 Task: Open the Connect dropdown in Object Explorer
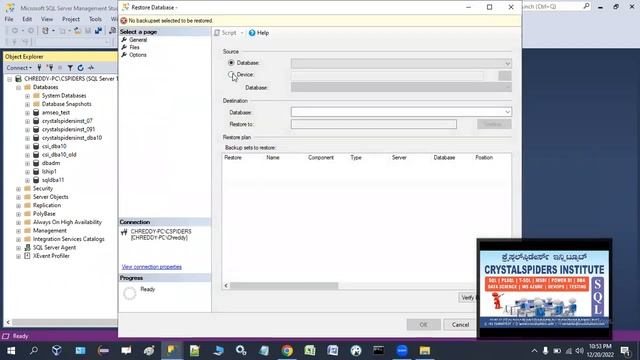[x=19, y=68]
